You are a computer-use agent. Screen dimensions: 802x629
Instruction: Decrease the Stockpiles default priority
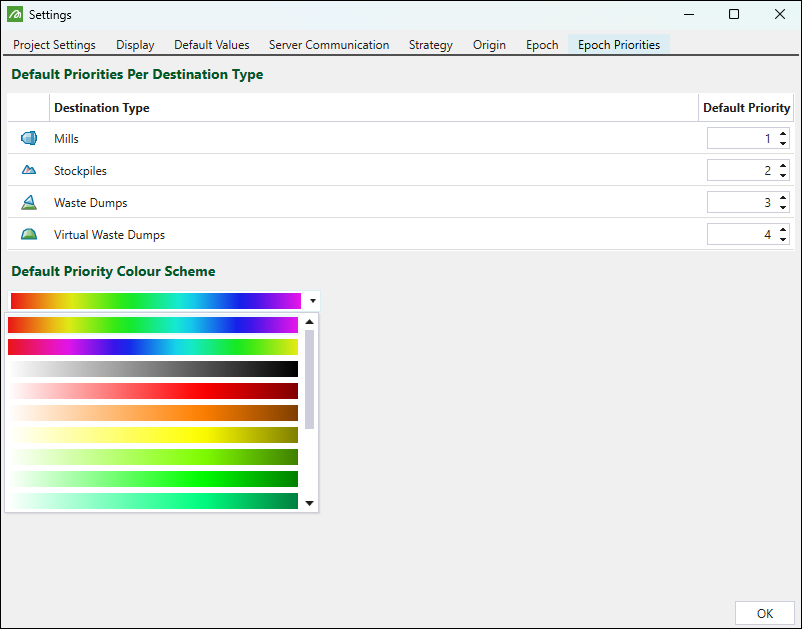coord(783,175)
